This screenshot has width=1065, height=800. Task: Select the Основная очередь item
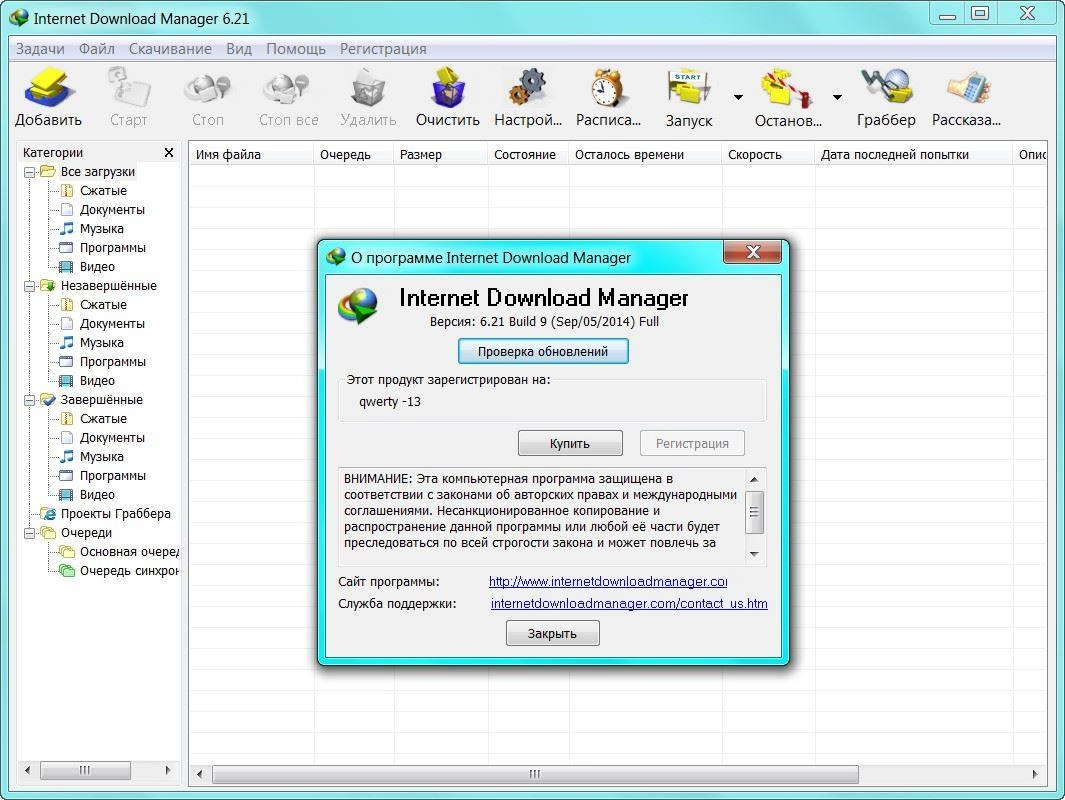point(129,552)
